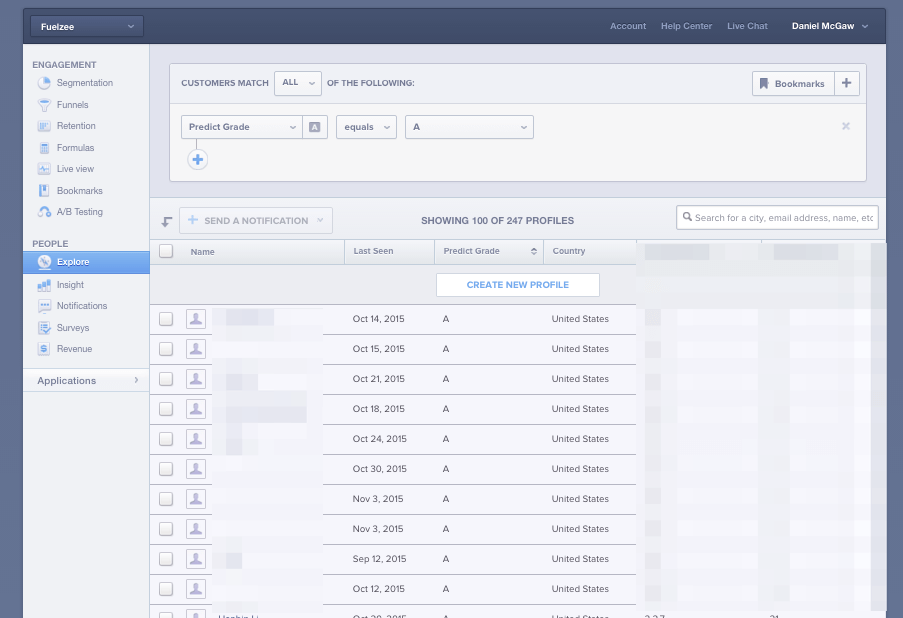Screen dimensions: 903x618
Task: Click the Revenue dollar icon
Action: [x=44, y=349]
